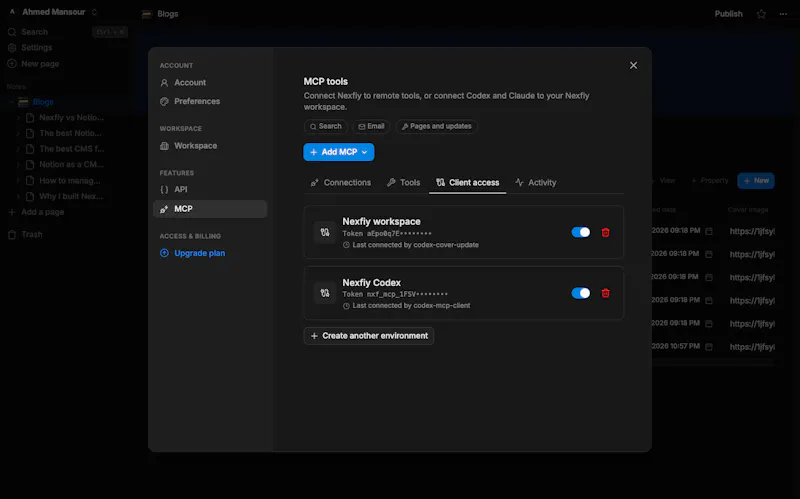Click the blue New button behind dialog
Image resolution: width=800 pixels, height=499 pixels.
[x=756, y=181]
